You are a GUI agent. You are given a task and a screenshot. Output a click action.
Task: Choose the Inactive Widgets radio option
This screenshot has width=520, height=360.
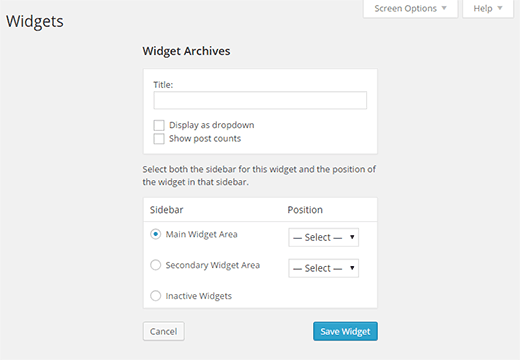click(x=156, y=296)
